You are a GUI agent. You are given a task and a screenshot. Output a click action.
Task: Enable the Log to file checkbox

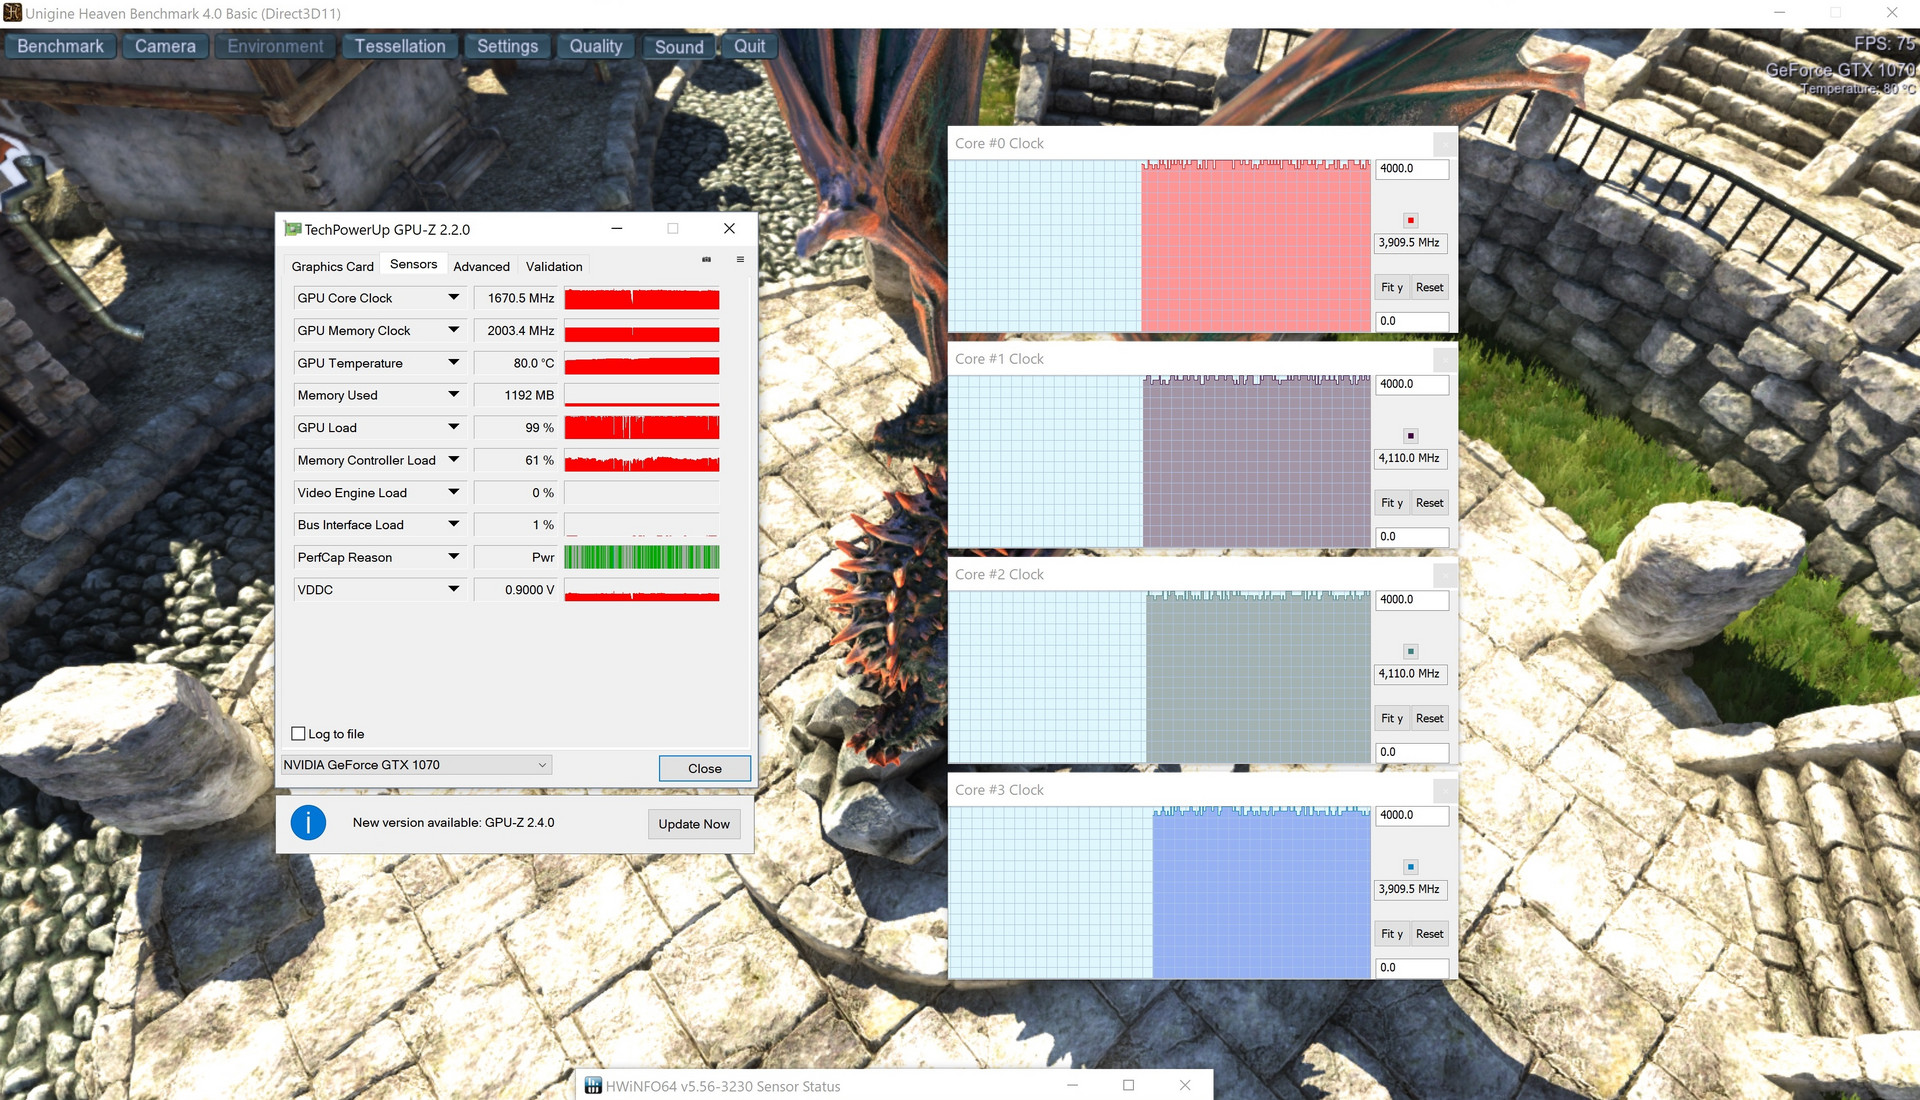tap(298, 734)
